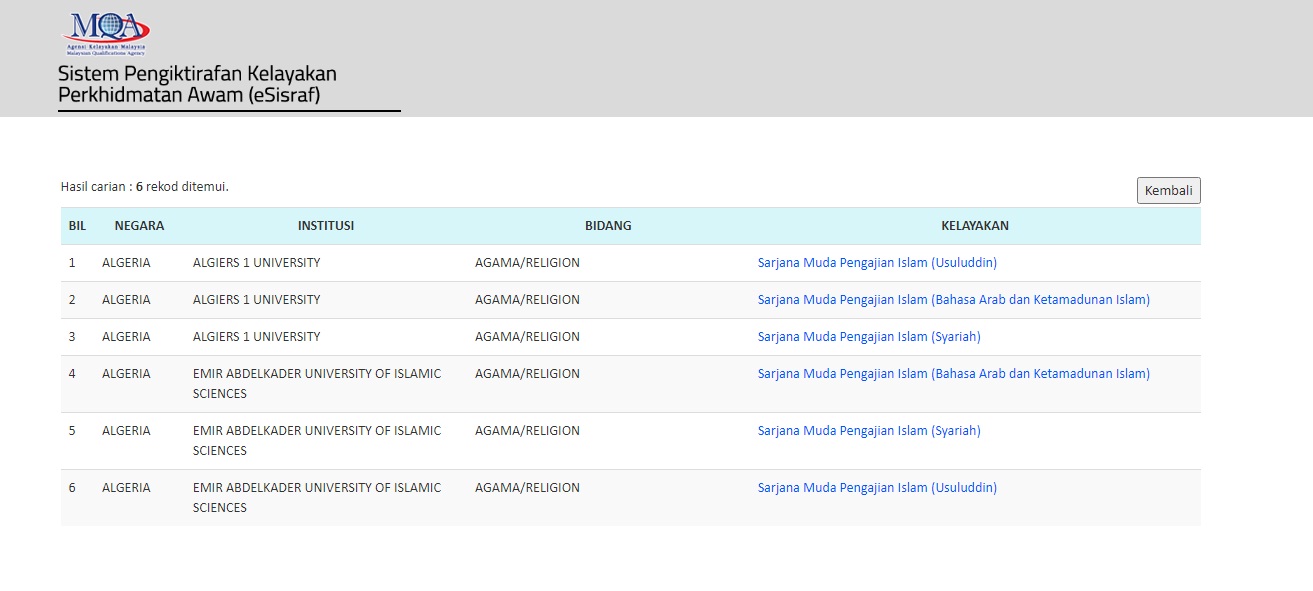This screenshot has height=591, width=1313.
Task: Click the INSTITUSI column header
Action: tap(325, 226)
